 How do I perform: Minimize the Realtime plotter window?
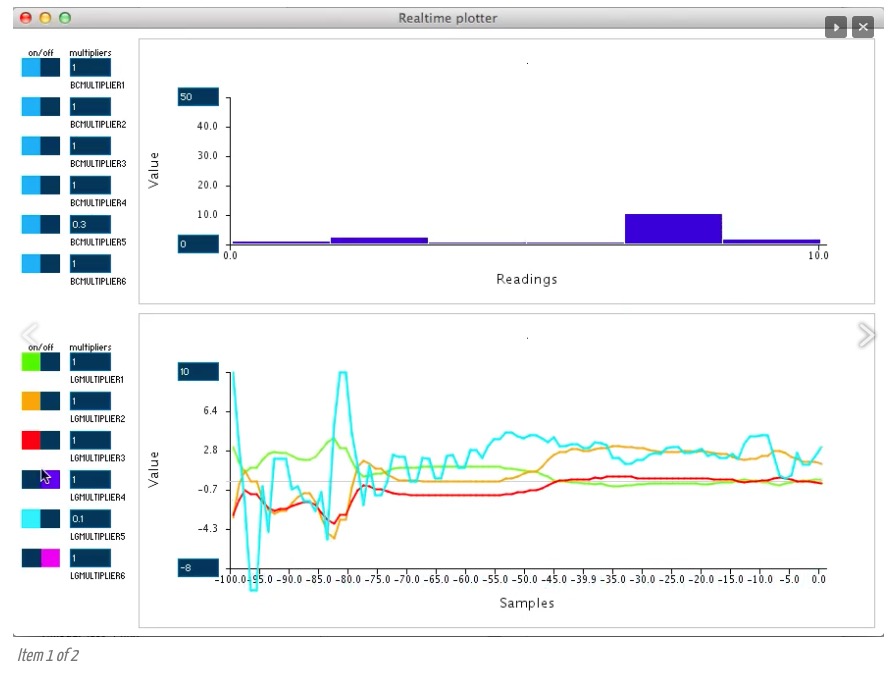pos(45,18)
